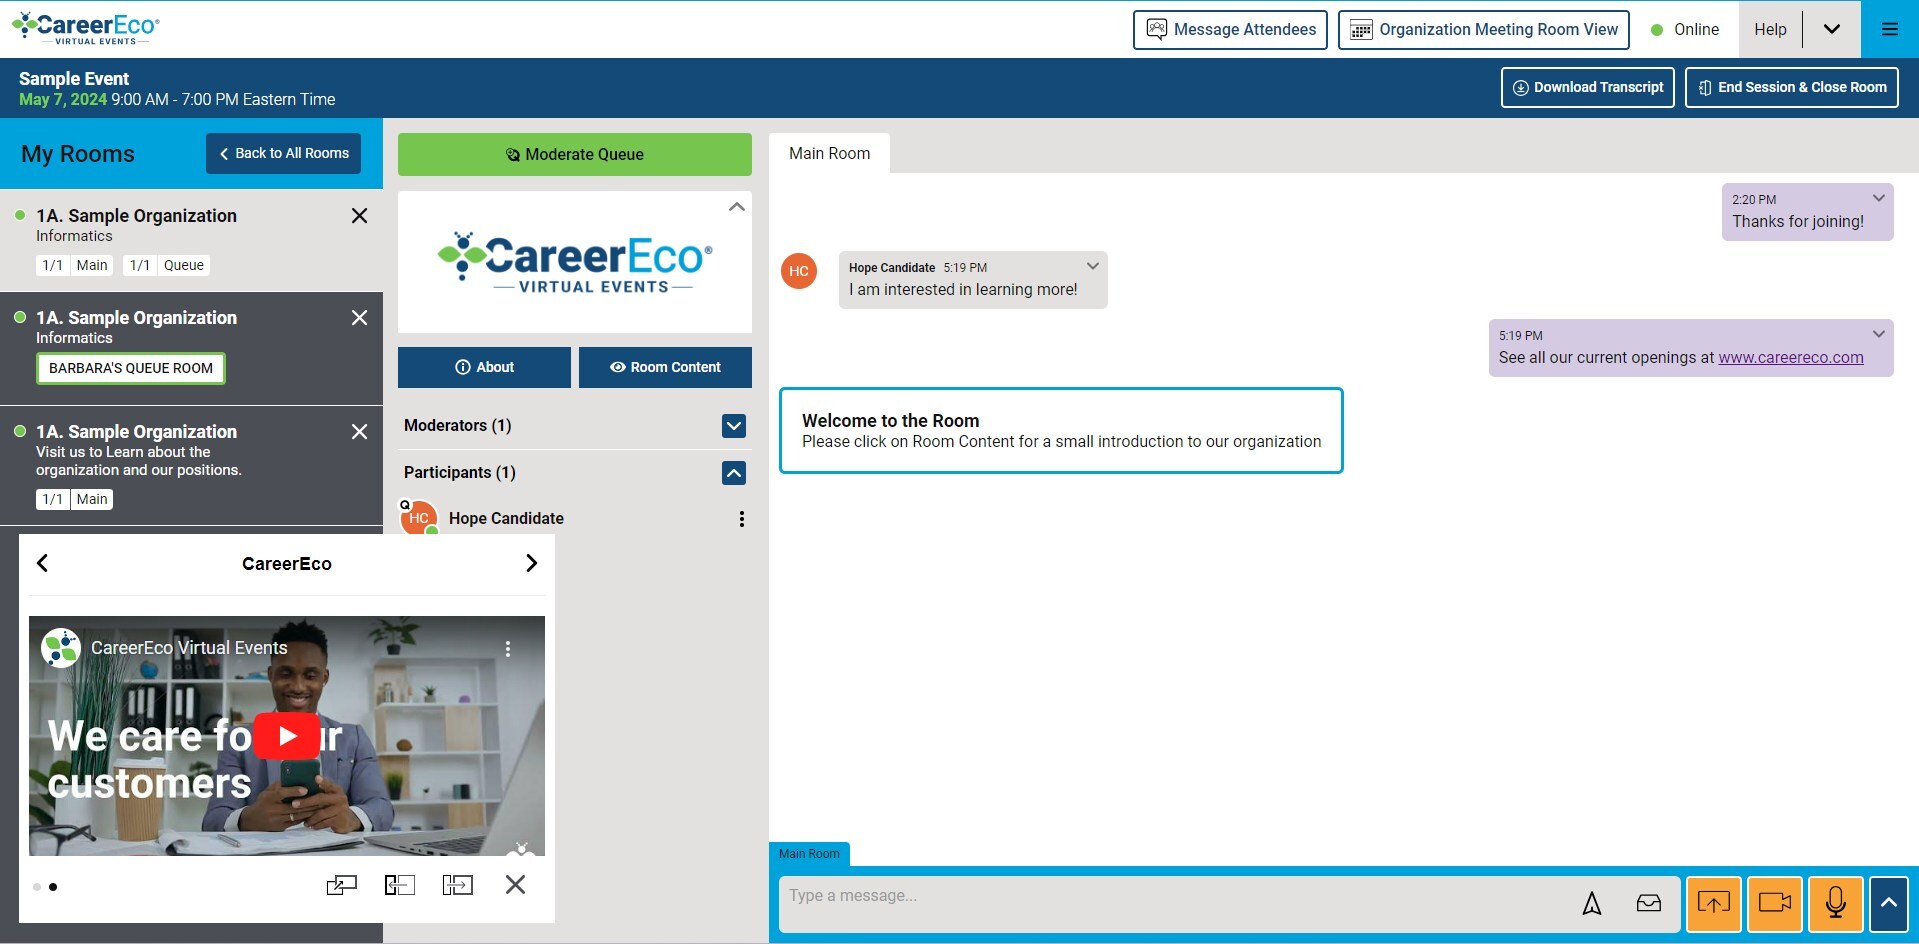Screen dimensions: 1919x944
Task: Open Queue tab of first Sample Organization
Action: [167, 265]
